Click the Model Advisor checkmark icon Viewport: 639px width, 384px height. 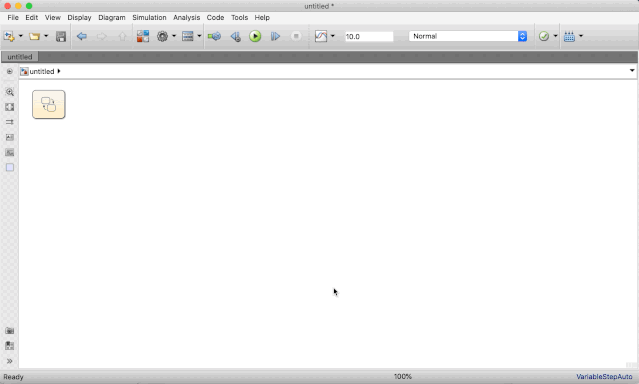pyautogui.click(x=544, y=36)
